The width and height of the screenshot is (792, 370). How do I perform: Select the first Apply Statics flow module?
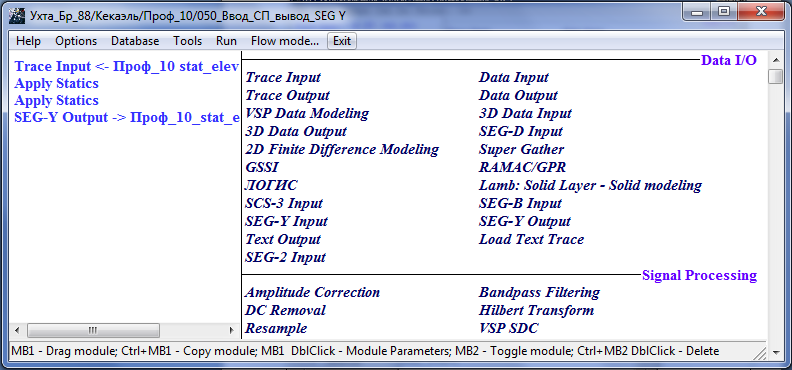(x=57, y=83)
